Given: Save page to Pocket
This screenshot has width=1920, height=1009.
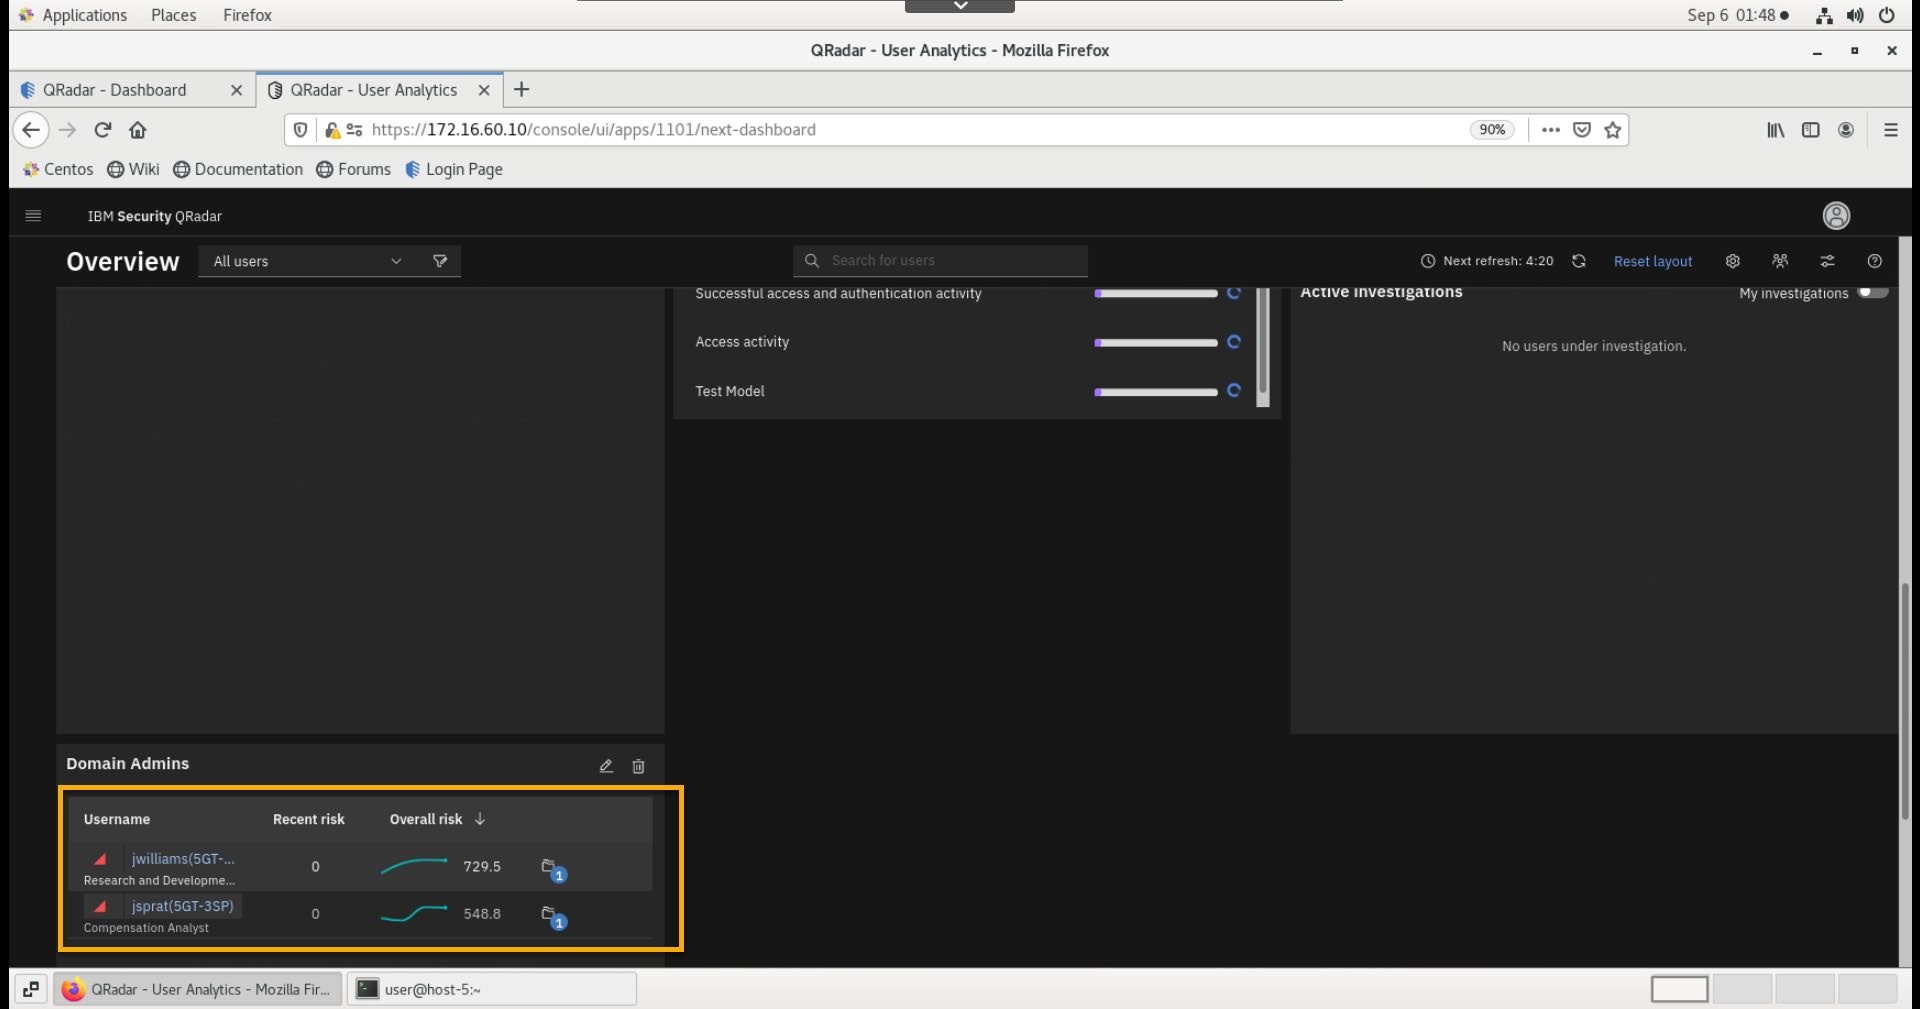Looking at the screenshot, I should [1582, 130].
